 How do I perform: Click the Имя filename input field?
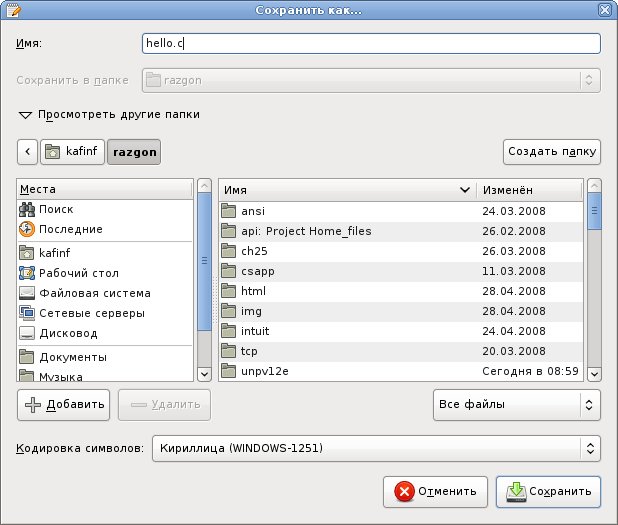pos(371,43)
